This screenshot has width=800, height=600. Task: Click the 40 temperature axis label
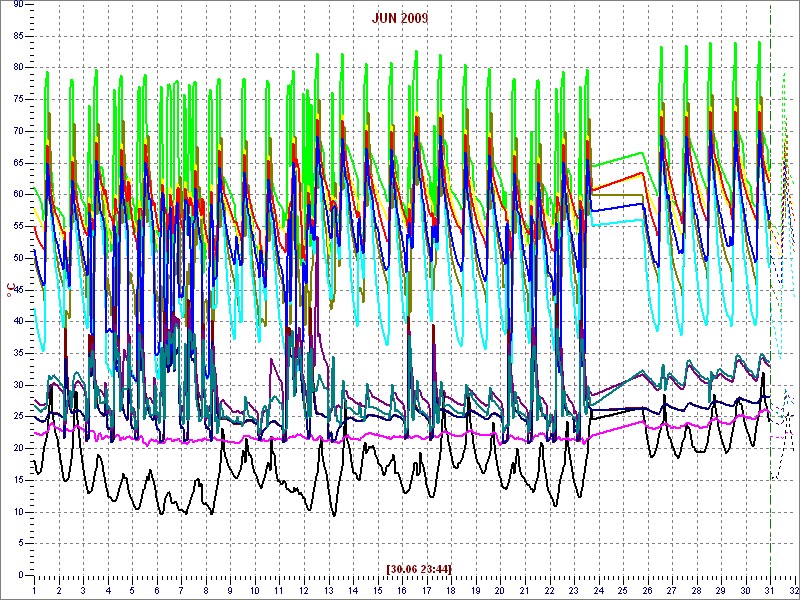tap(18, 321)
